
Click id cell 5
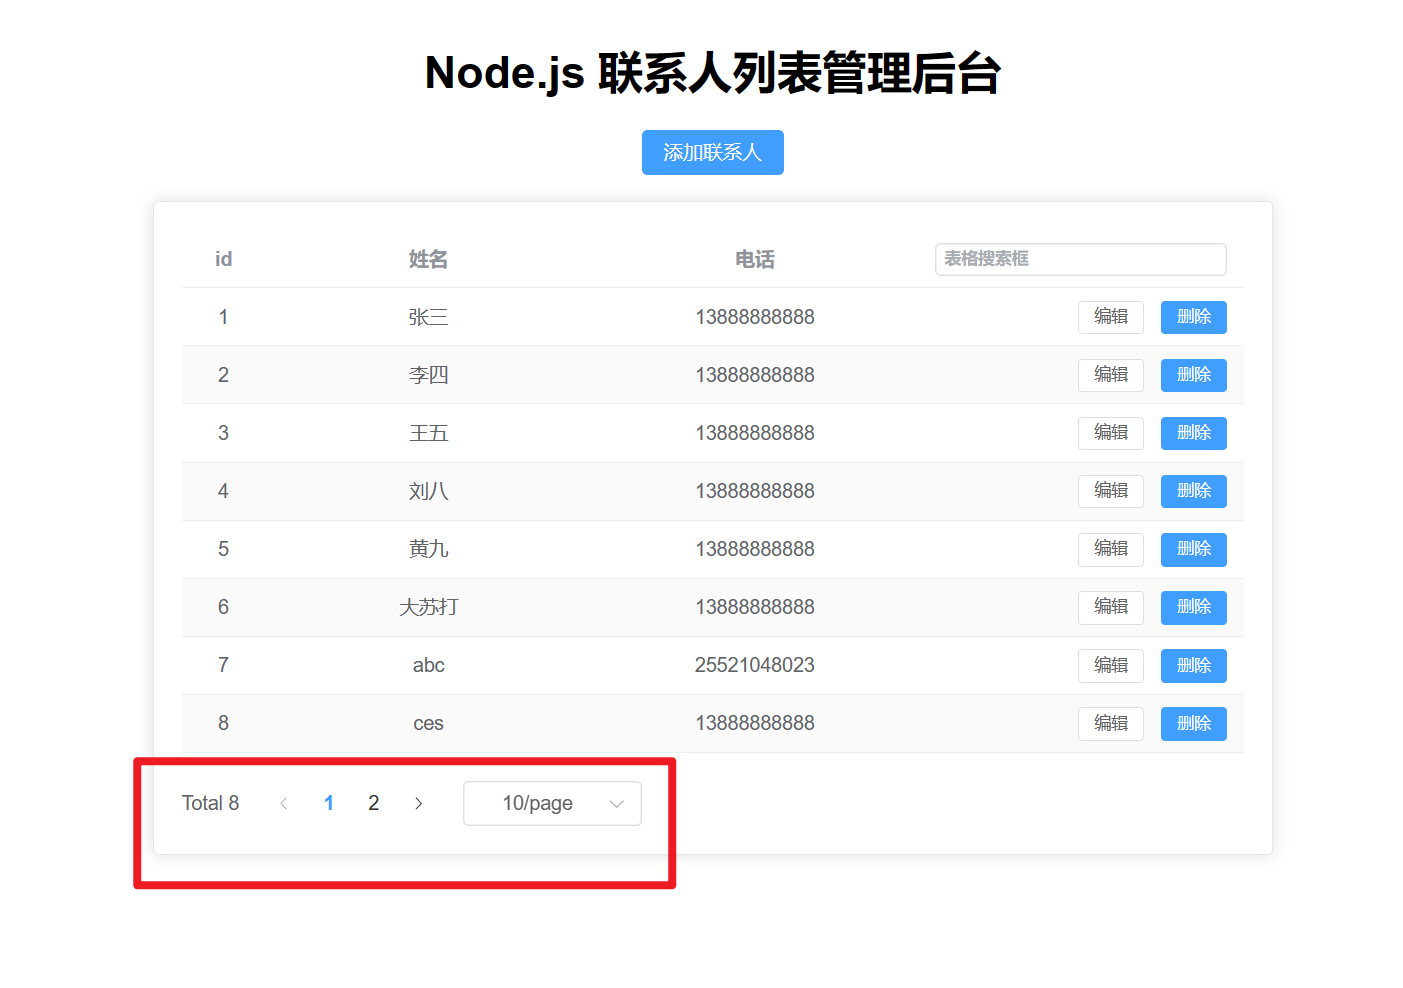coord(223,549)
